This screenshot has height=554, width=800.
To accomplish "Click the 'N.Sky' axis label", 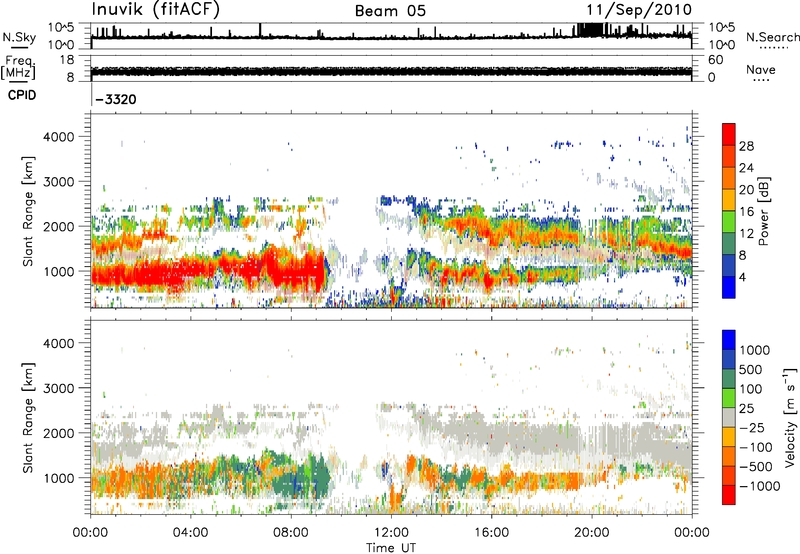I will [19, 37].
